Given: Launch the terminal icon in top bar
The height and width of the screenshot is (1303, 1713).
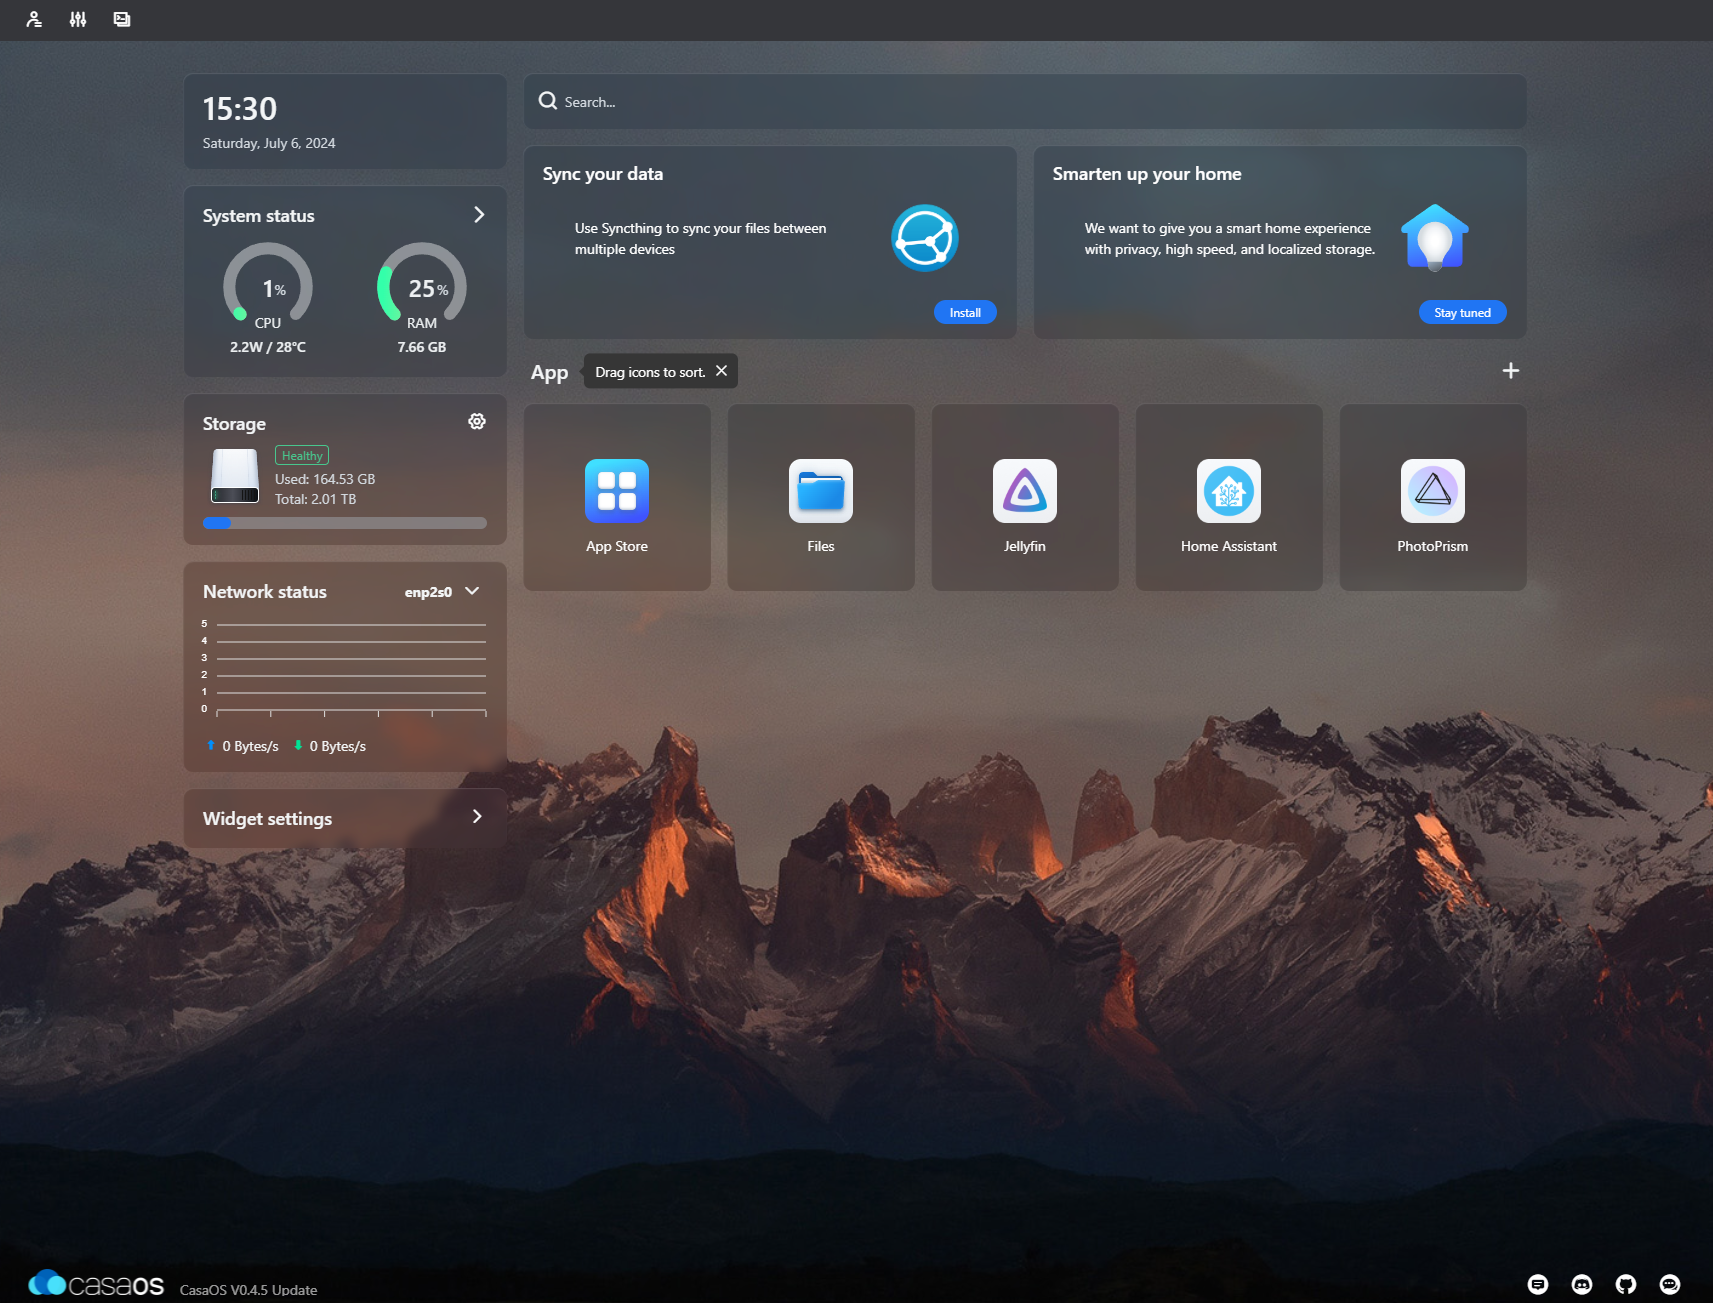Looking at the screenshot, I should (x=121, y=19).
